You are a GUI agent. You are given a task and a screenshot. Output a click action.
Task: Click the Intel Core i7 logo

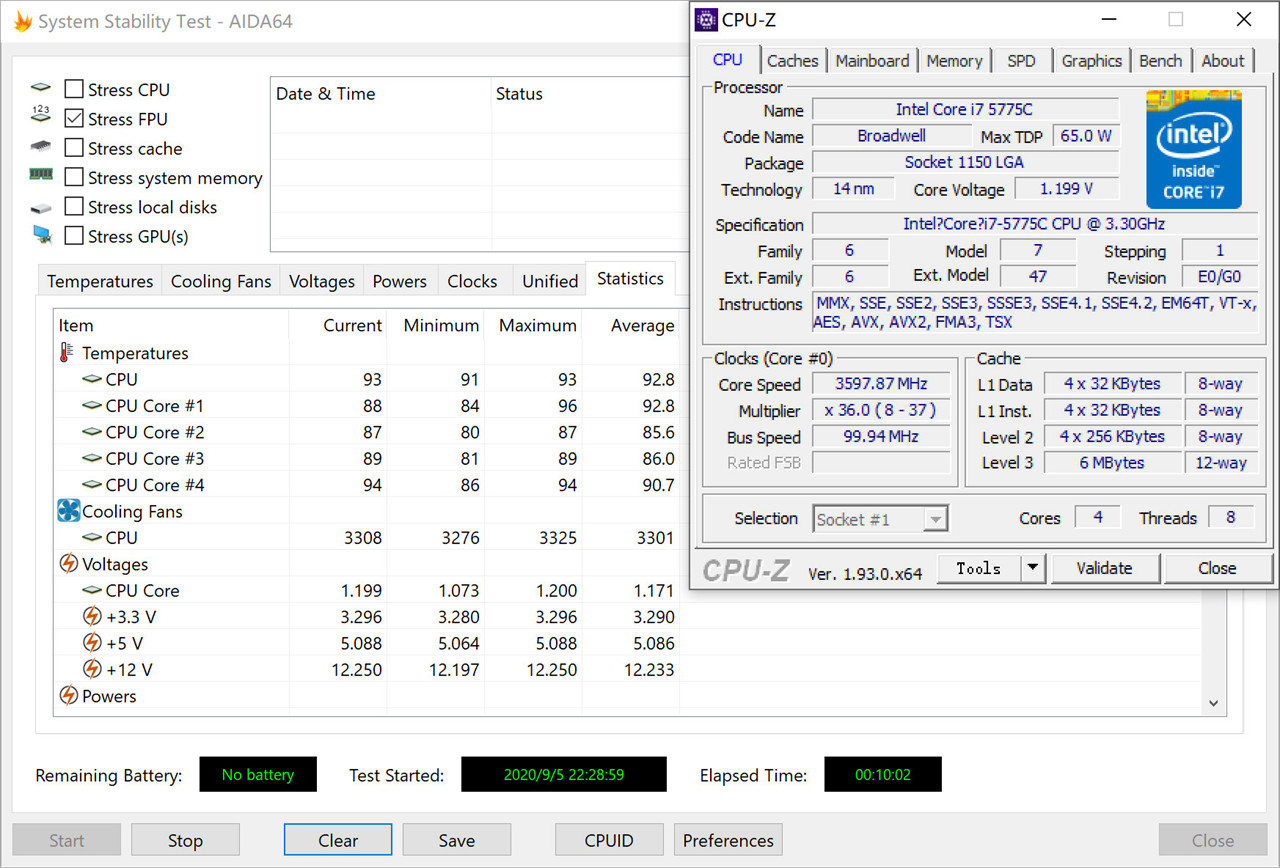1193,149
